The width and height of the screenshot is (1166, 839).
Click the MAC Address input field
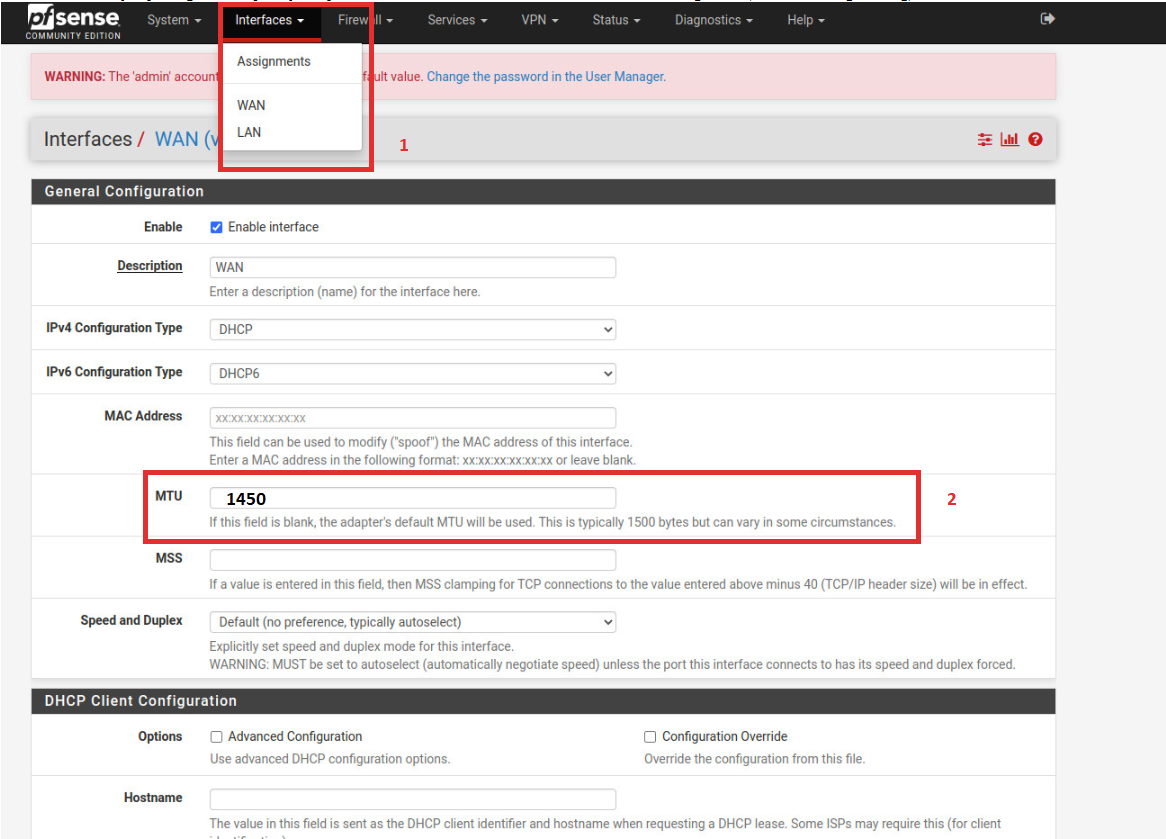[x=412, y=418]
